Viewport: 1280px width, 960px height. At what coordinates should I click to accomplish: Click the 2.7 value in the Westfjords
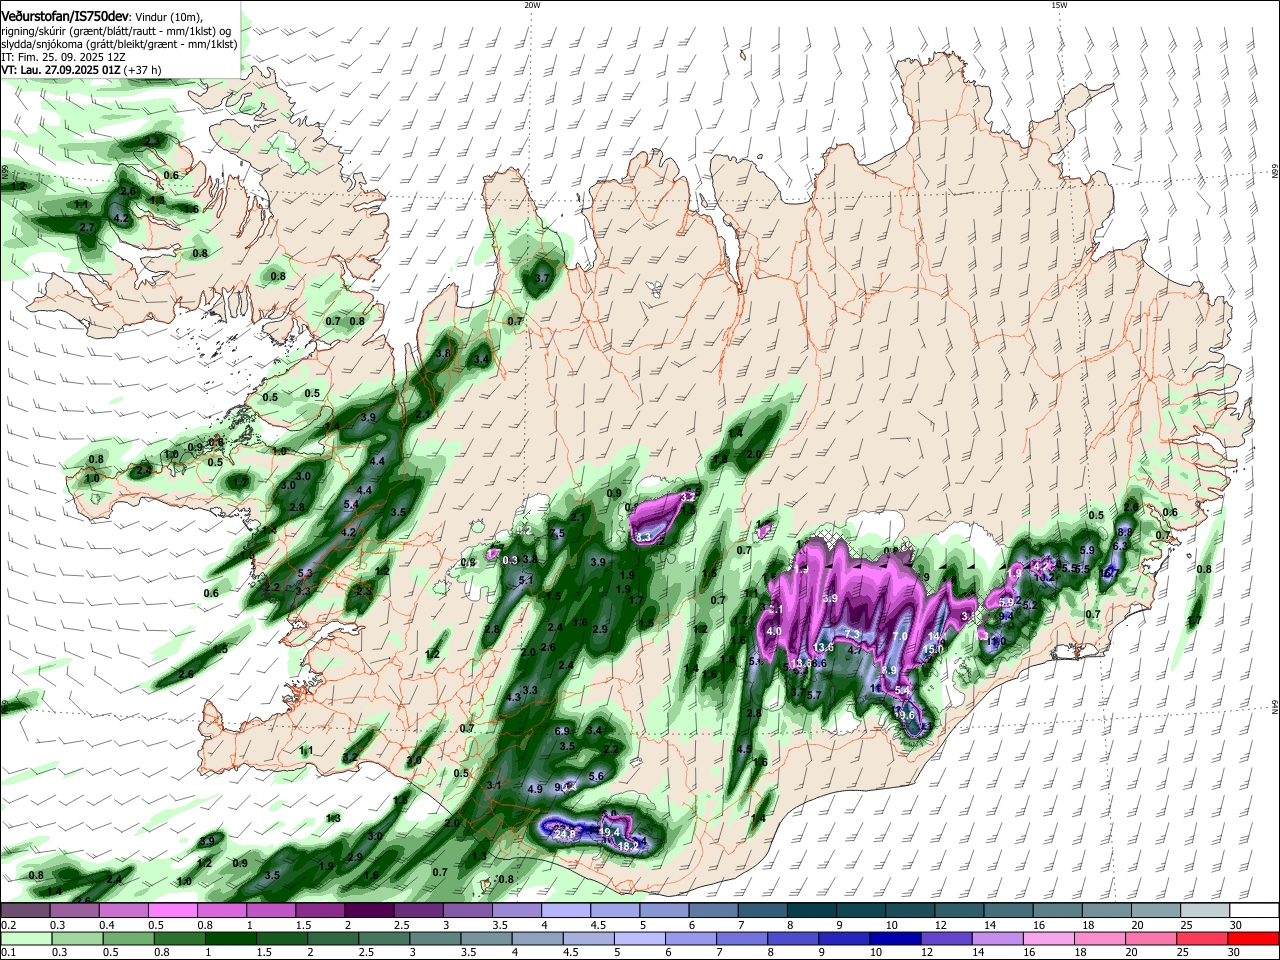pyautogui.click(x=87, y=228)
